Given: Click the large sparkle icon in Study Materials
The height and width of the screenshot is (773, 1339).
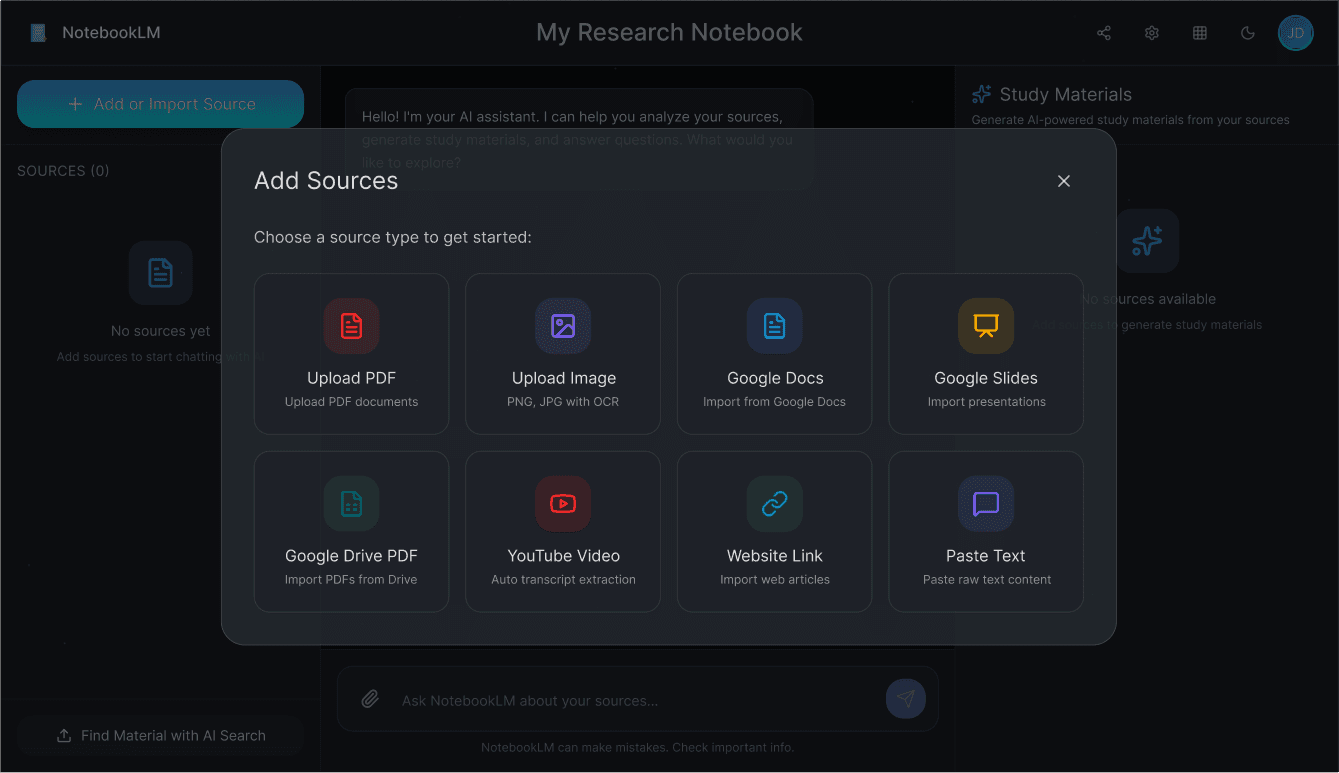Looking at the screenshot, I should click(x=1147, y=241).
